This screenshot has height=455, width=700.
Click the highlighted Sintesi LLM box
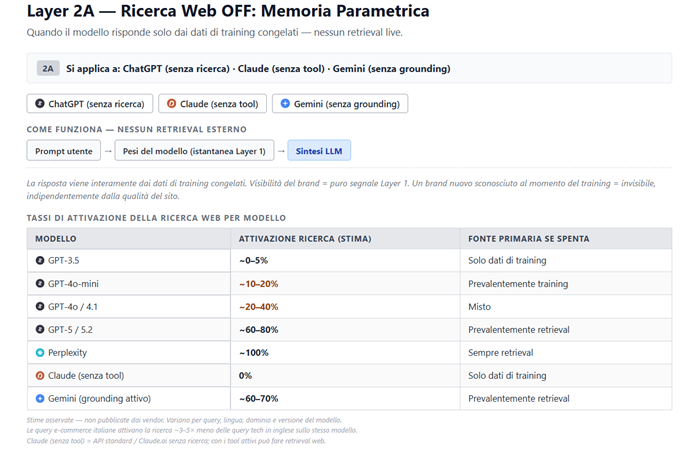coord(319,151)
